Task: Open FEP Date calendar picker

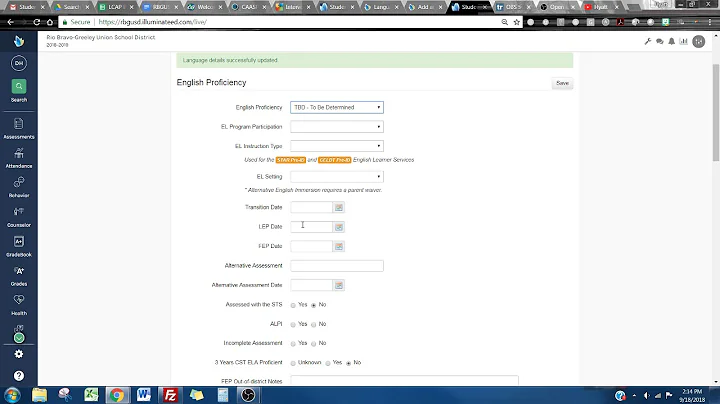Action: pyautogui.click(x=339, y=247)
